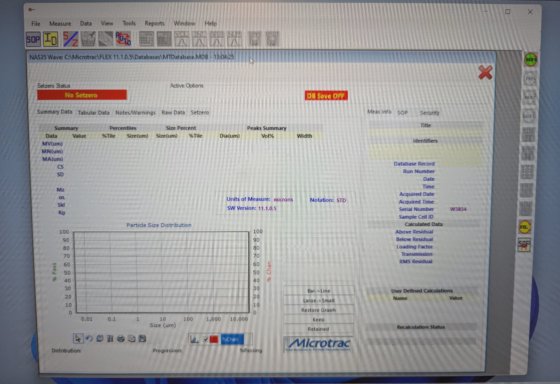Click the Keep button

pos(319,320)
